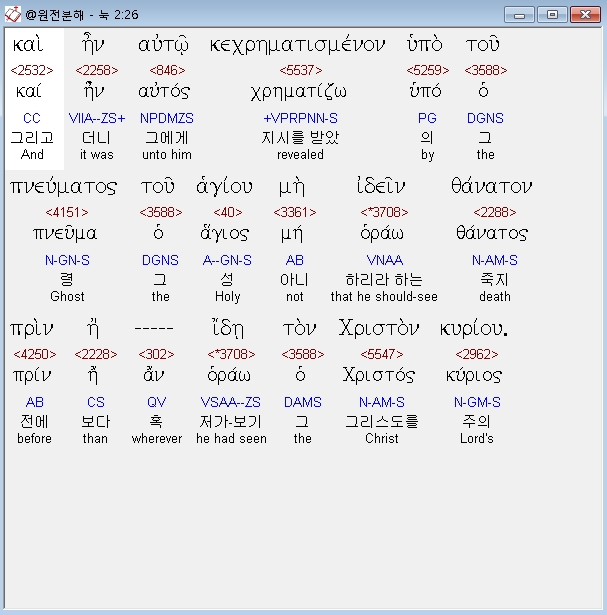Click Strong's number <5259>

(427, 70)
